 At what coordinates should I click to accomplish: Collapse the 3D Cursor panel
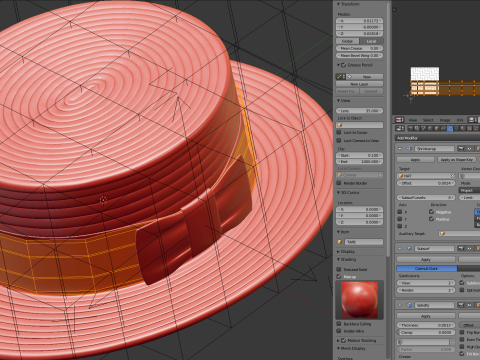pyautogui.click(x=339, y=193)
